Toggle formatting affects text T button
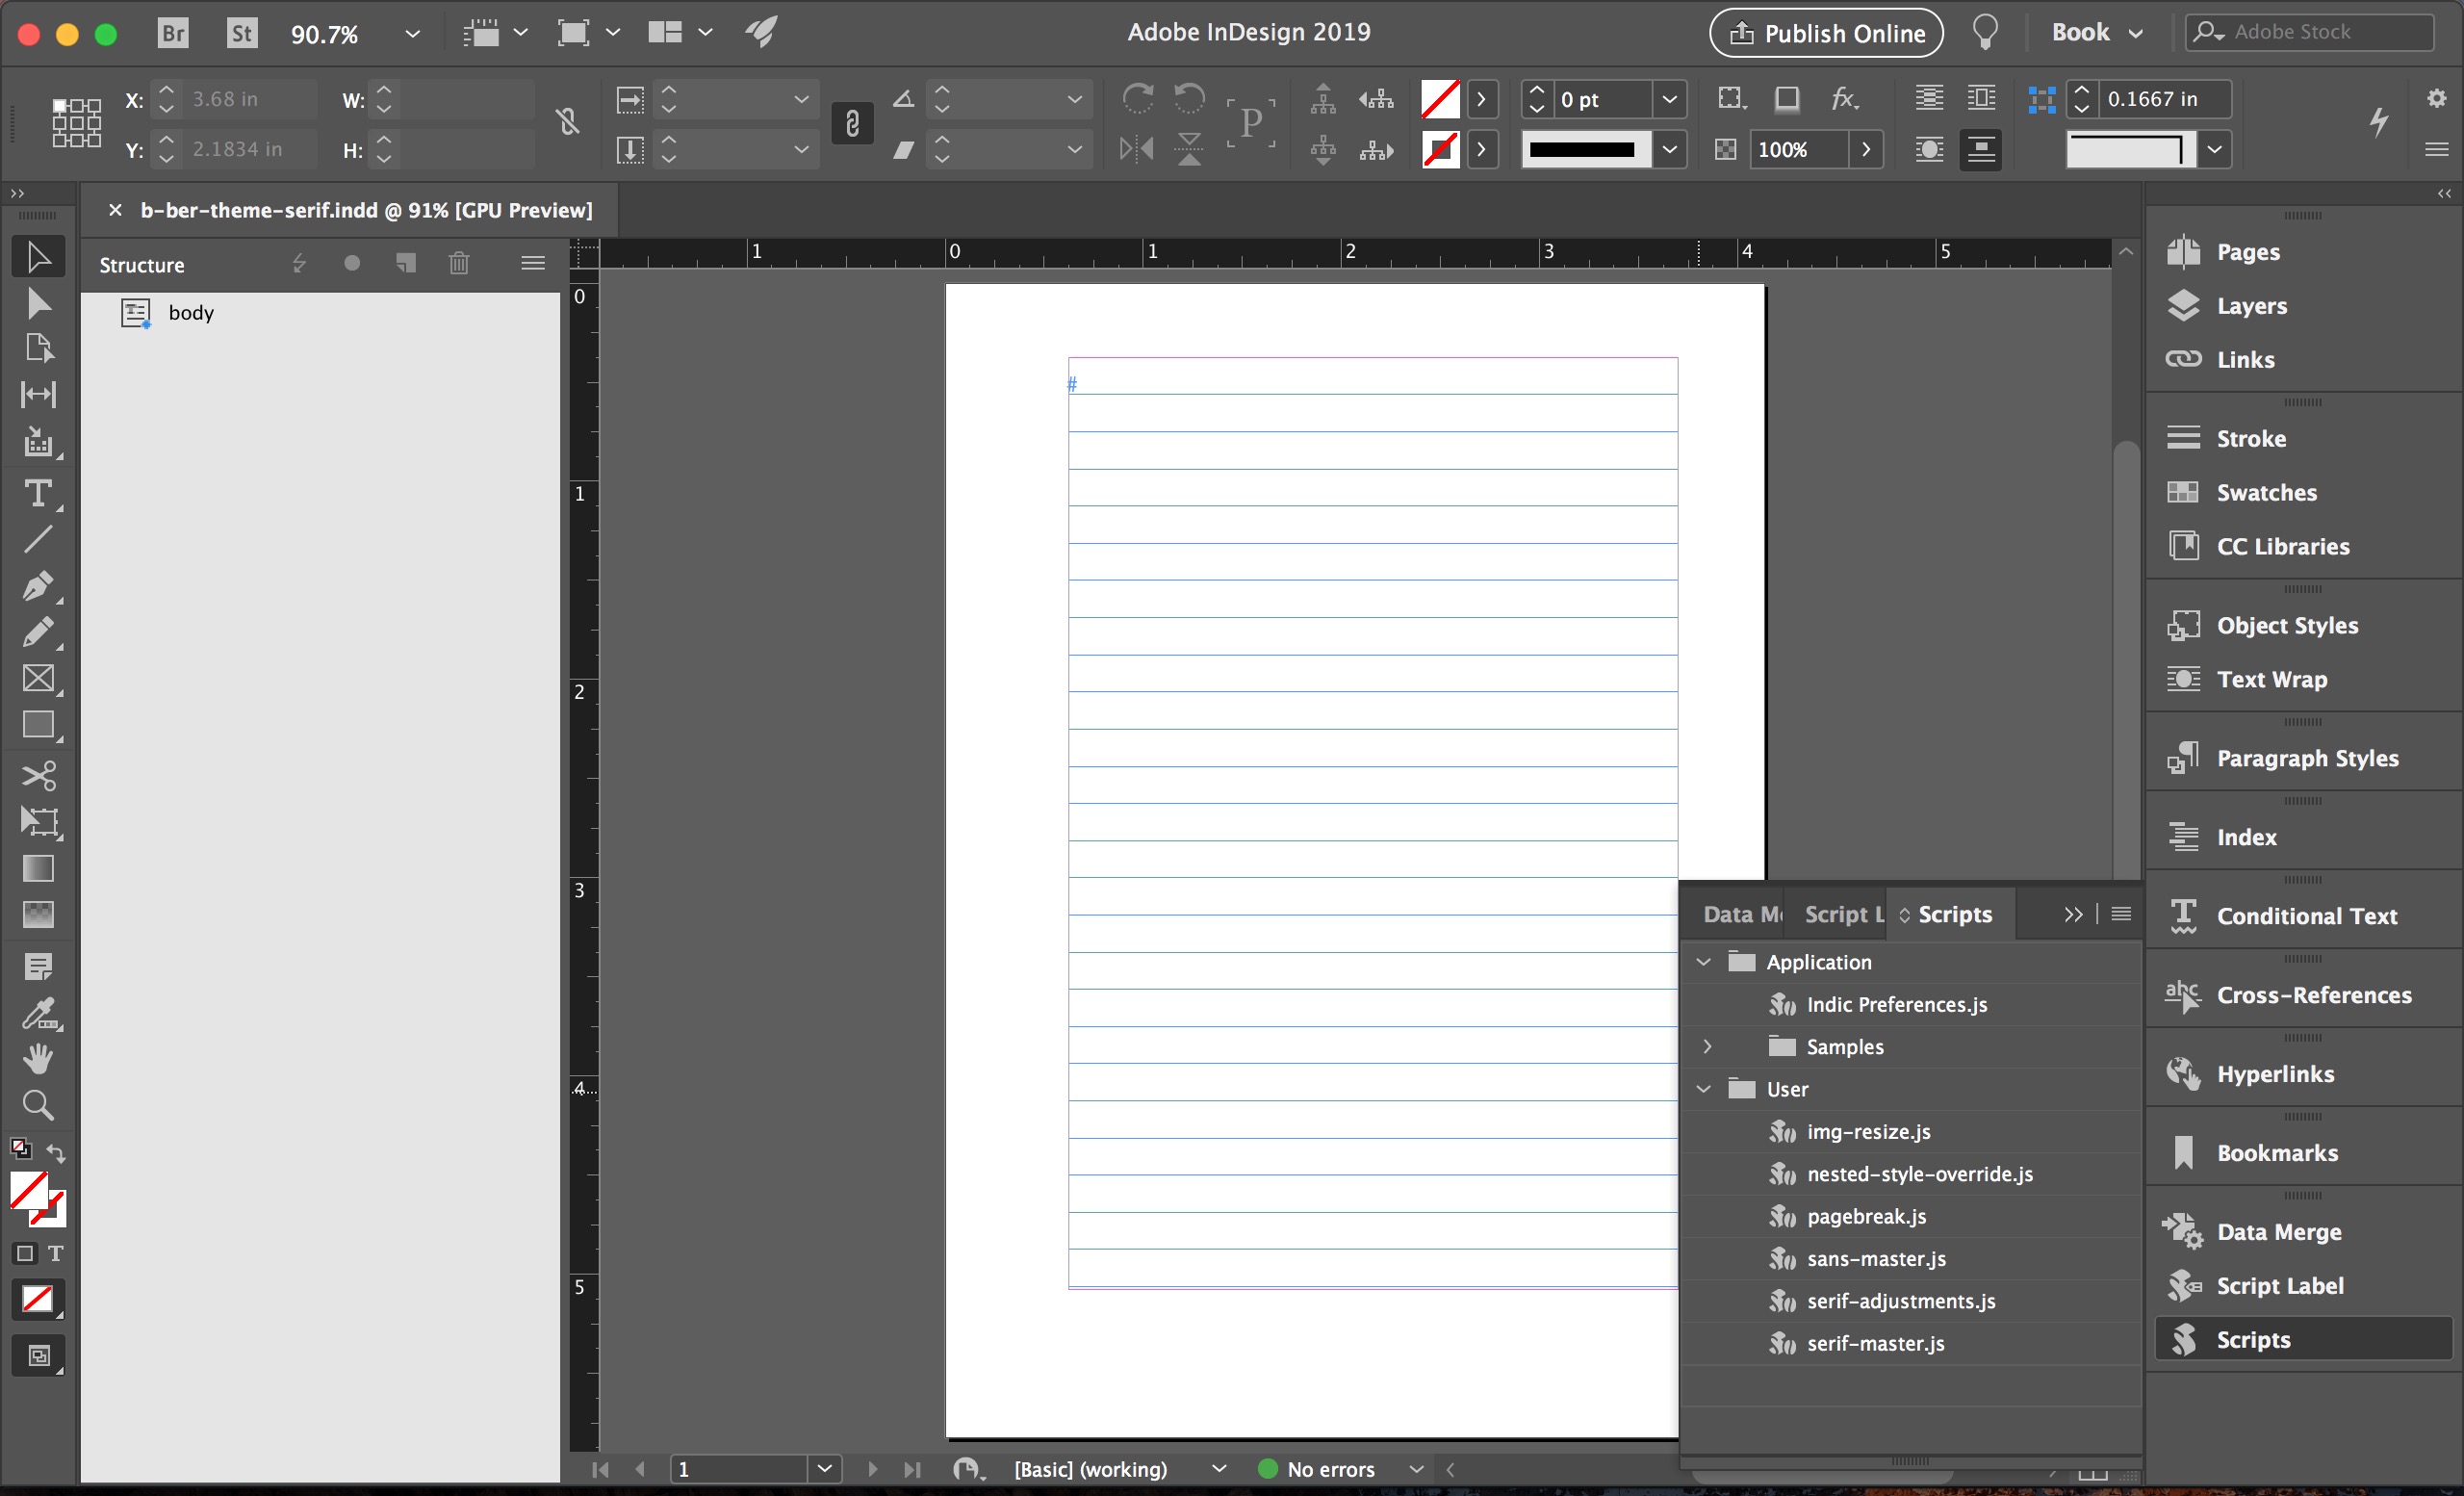2464x1496 pixels. tap(55, 1253)
